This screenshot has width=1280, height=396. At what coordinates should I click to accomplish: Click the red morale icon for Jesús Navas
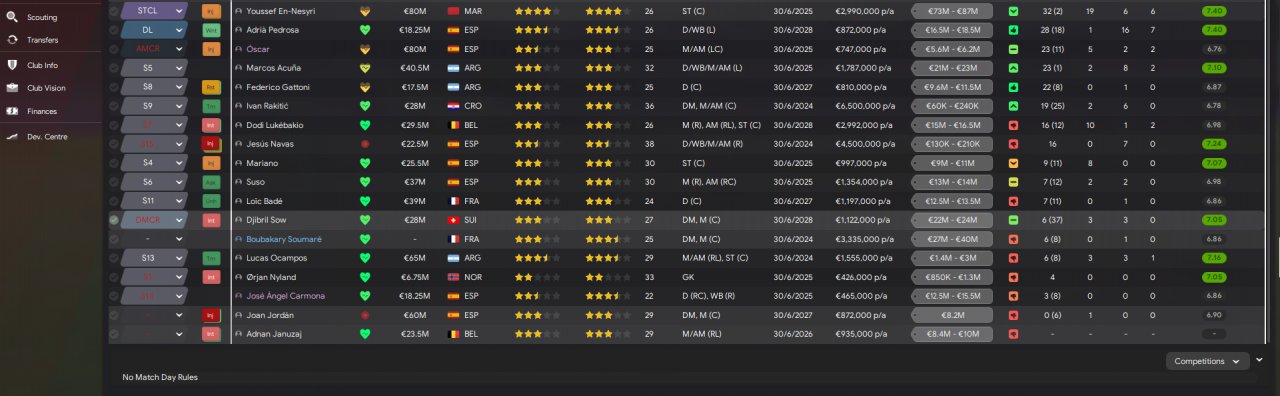click(365, 144)
